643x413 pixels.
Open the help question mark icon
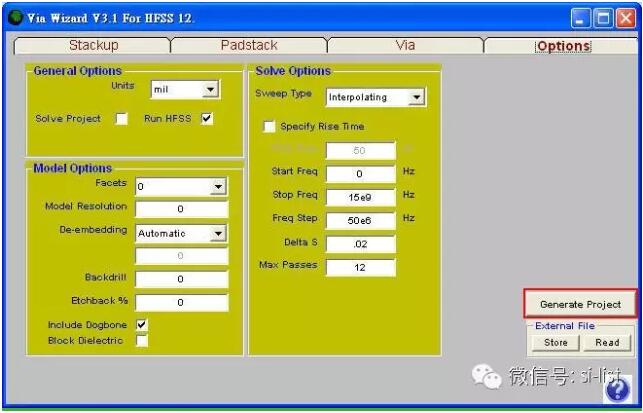pos(617,388)
